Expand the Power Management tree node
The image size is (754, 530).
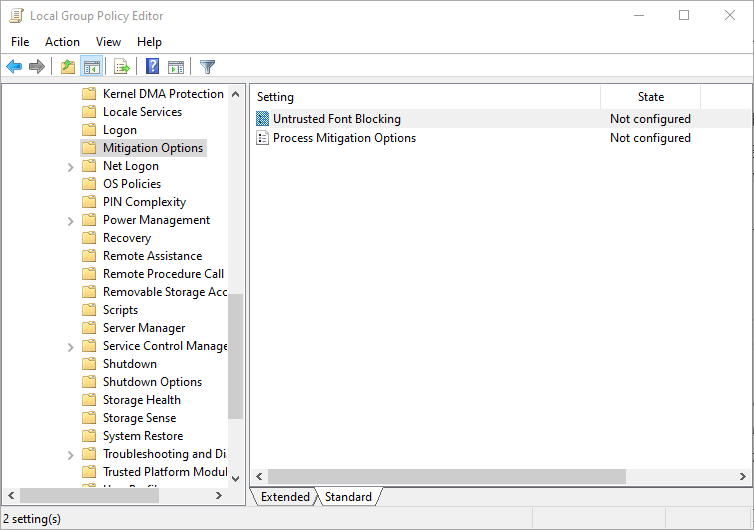point(71,221)
